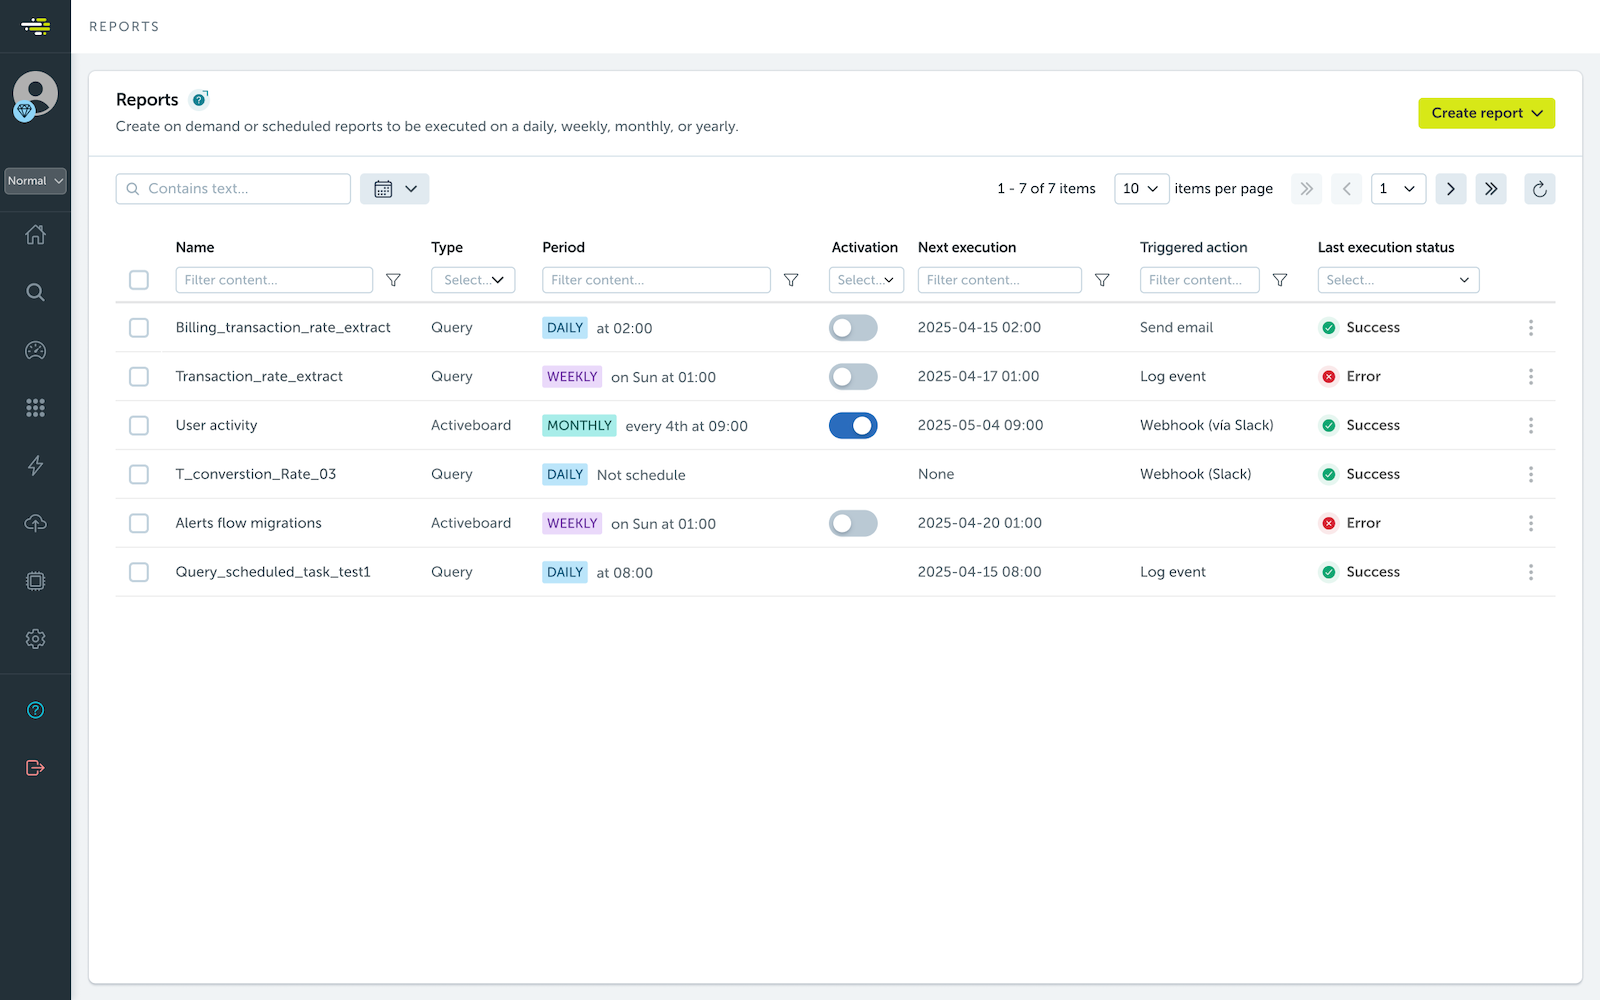Expand the Last execution status Select dropdown

pos(1398,280)
